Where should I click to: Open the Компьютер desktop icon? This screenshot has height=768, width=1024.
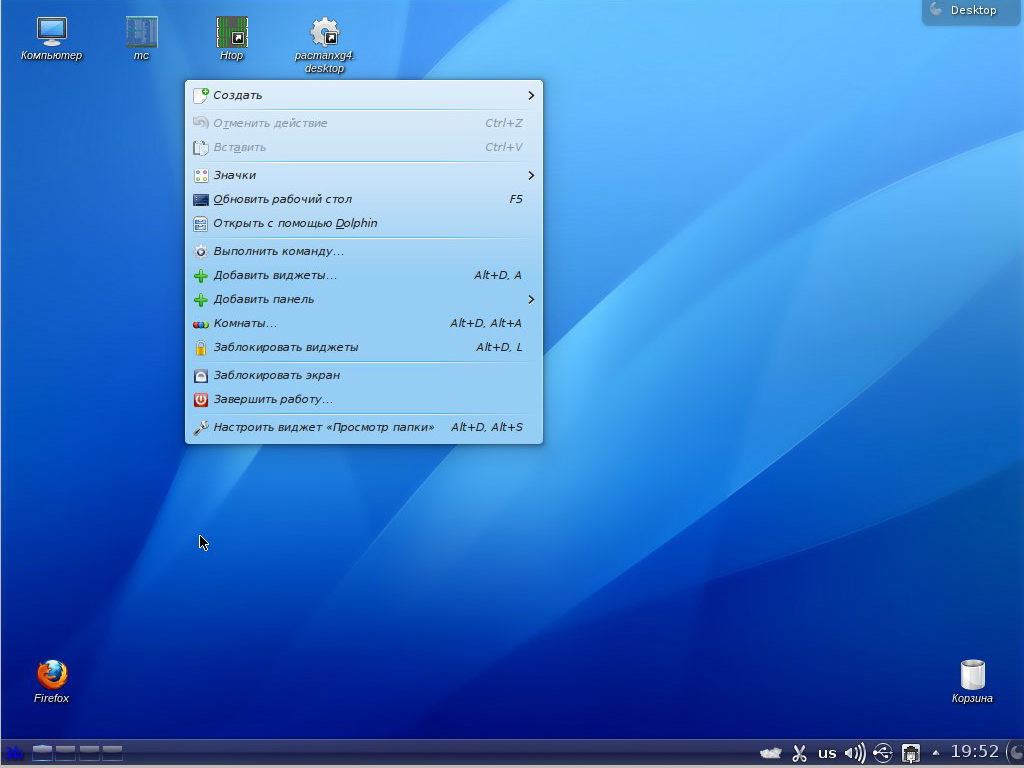pos(52,39)
